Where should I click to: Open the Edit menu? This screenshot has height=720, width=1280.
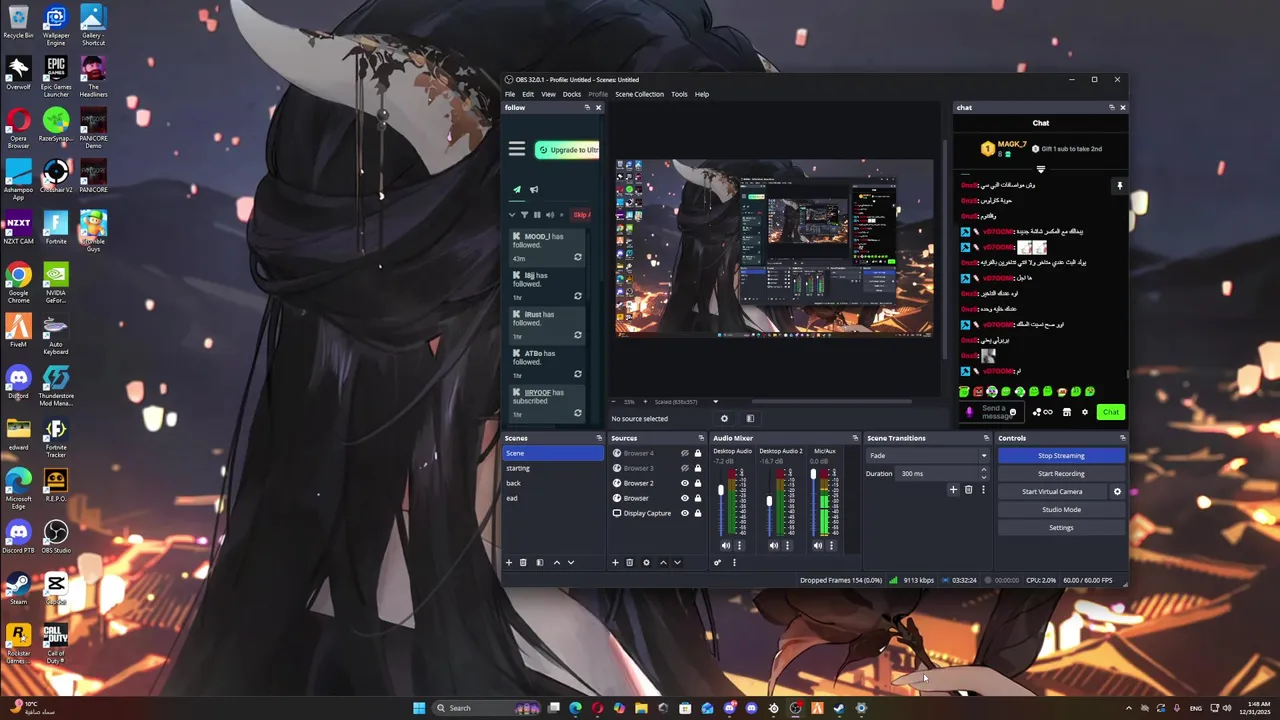pos(528,94)
